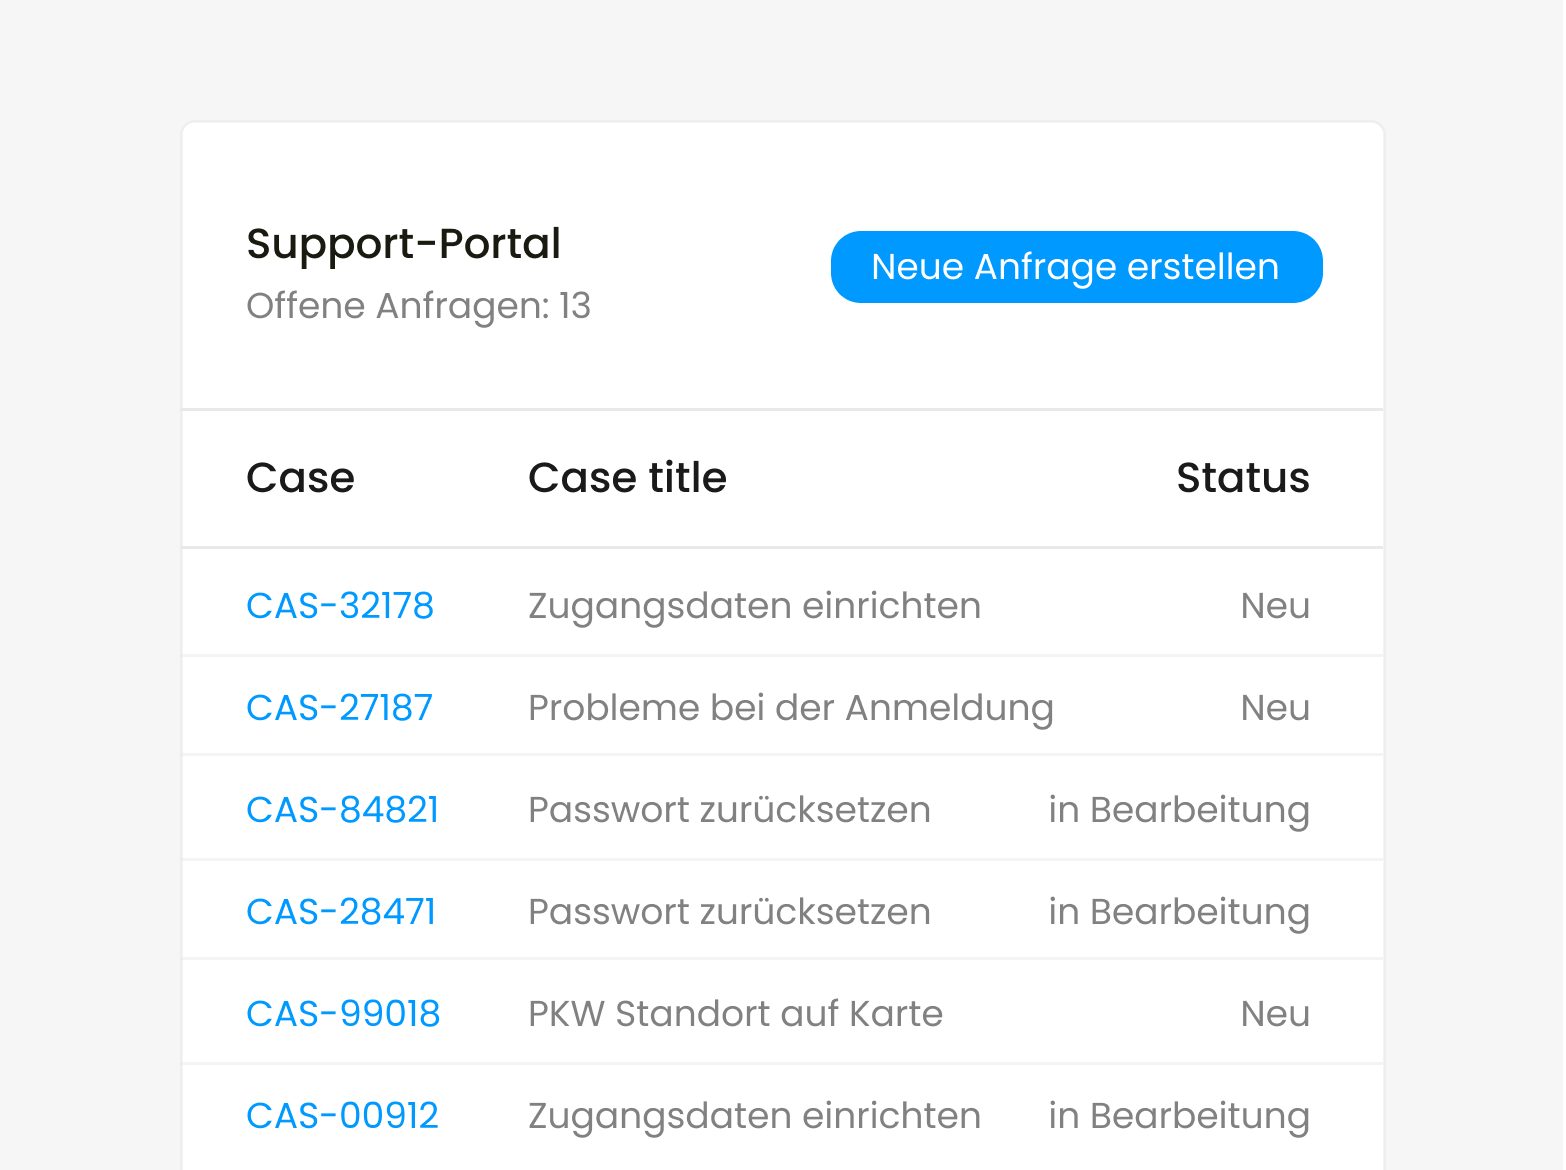Sort by the Case title column header

pos(627,478)
